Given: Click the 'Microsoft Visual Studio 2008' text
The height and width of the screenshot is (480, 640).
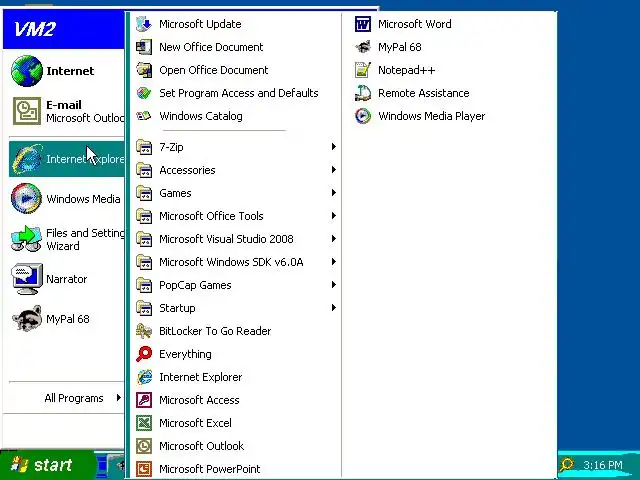Looking at the screenshot, I should click(x=227, y=239).
